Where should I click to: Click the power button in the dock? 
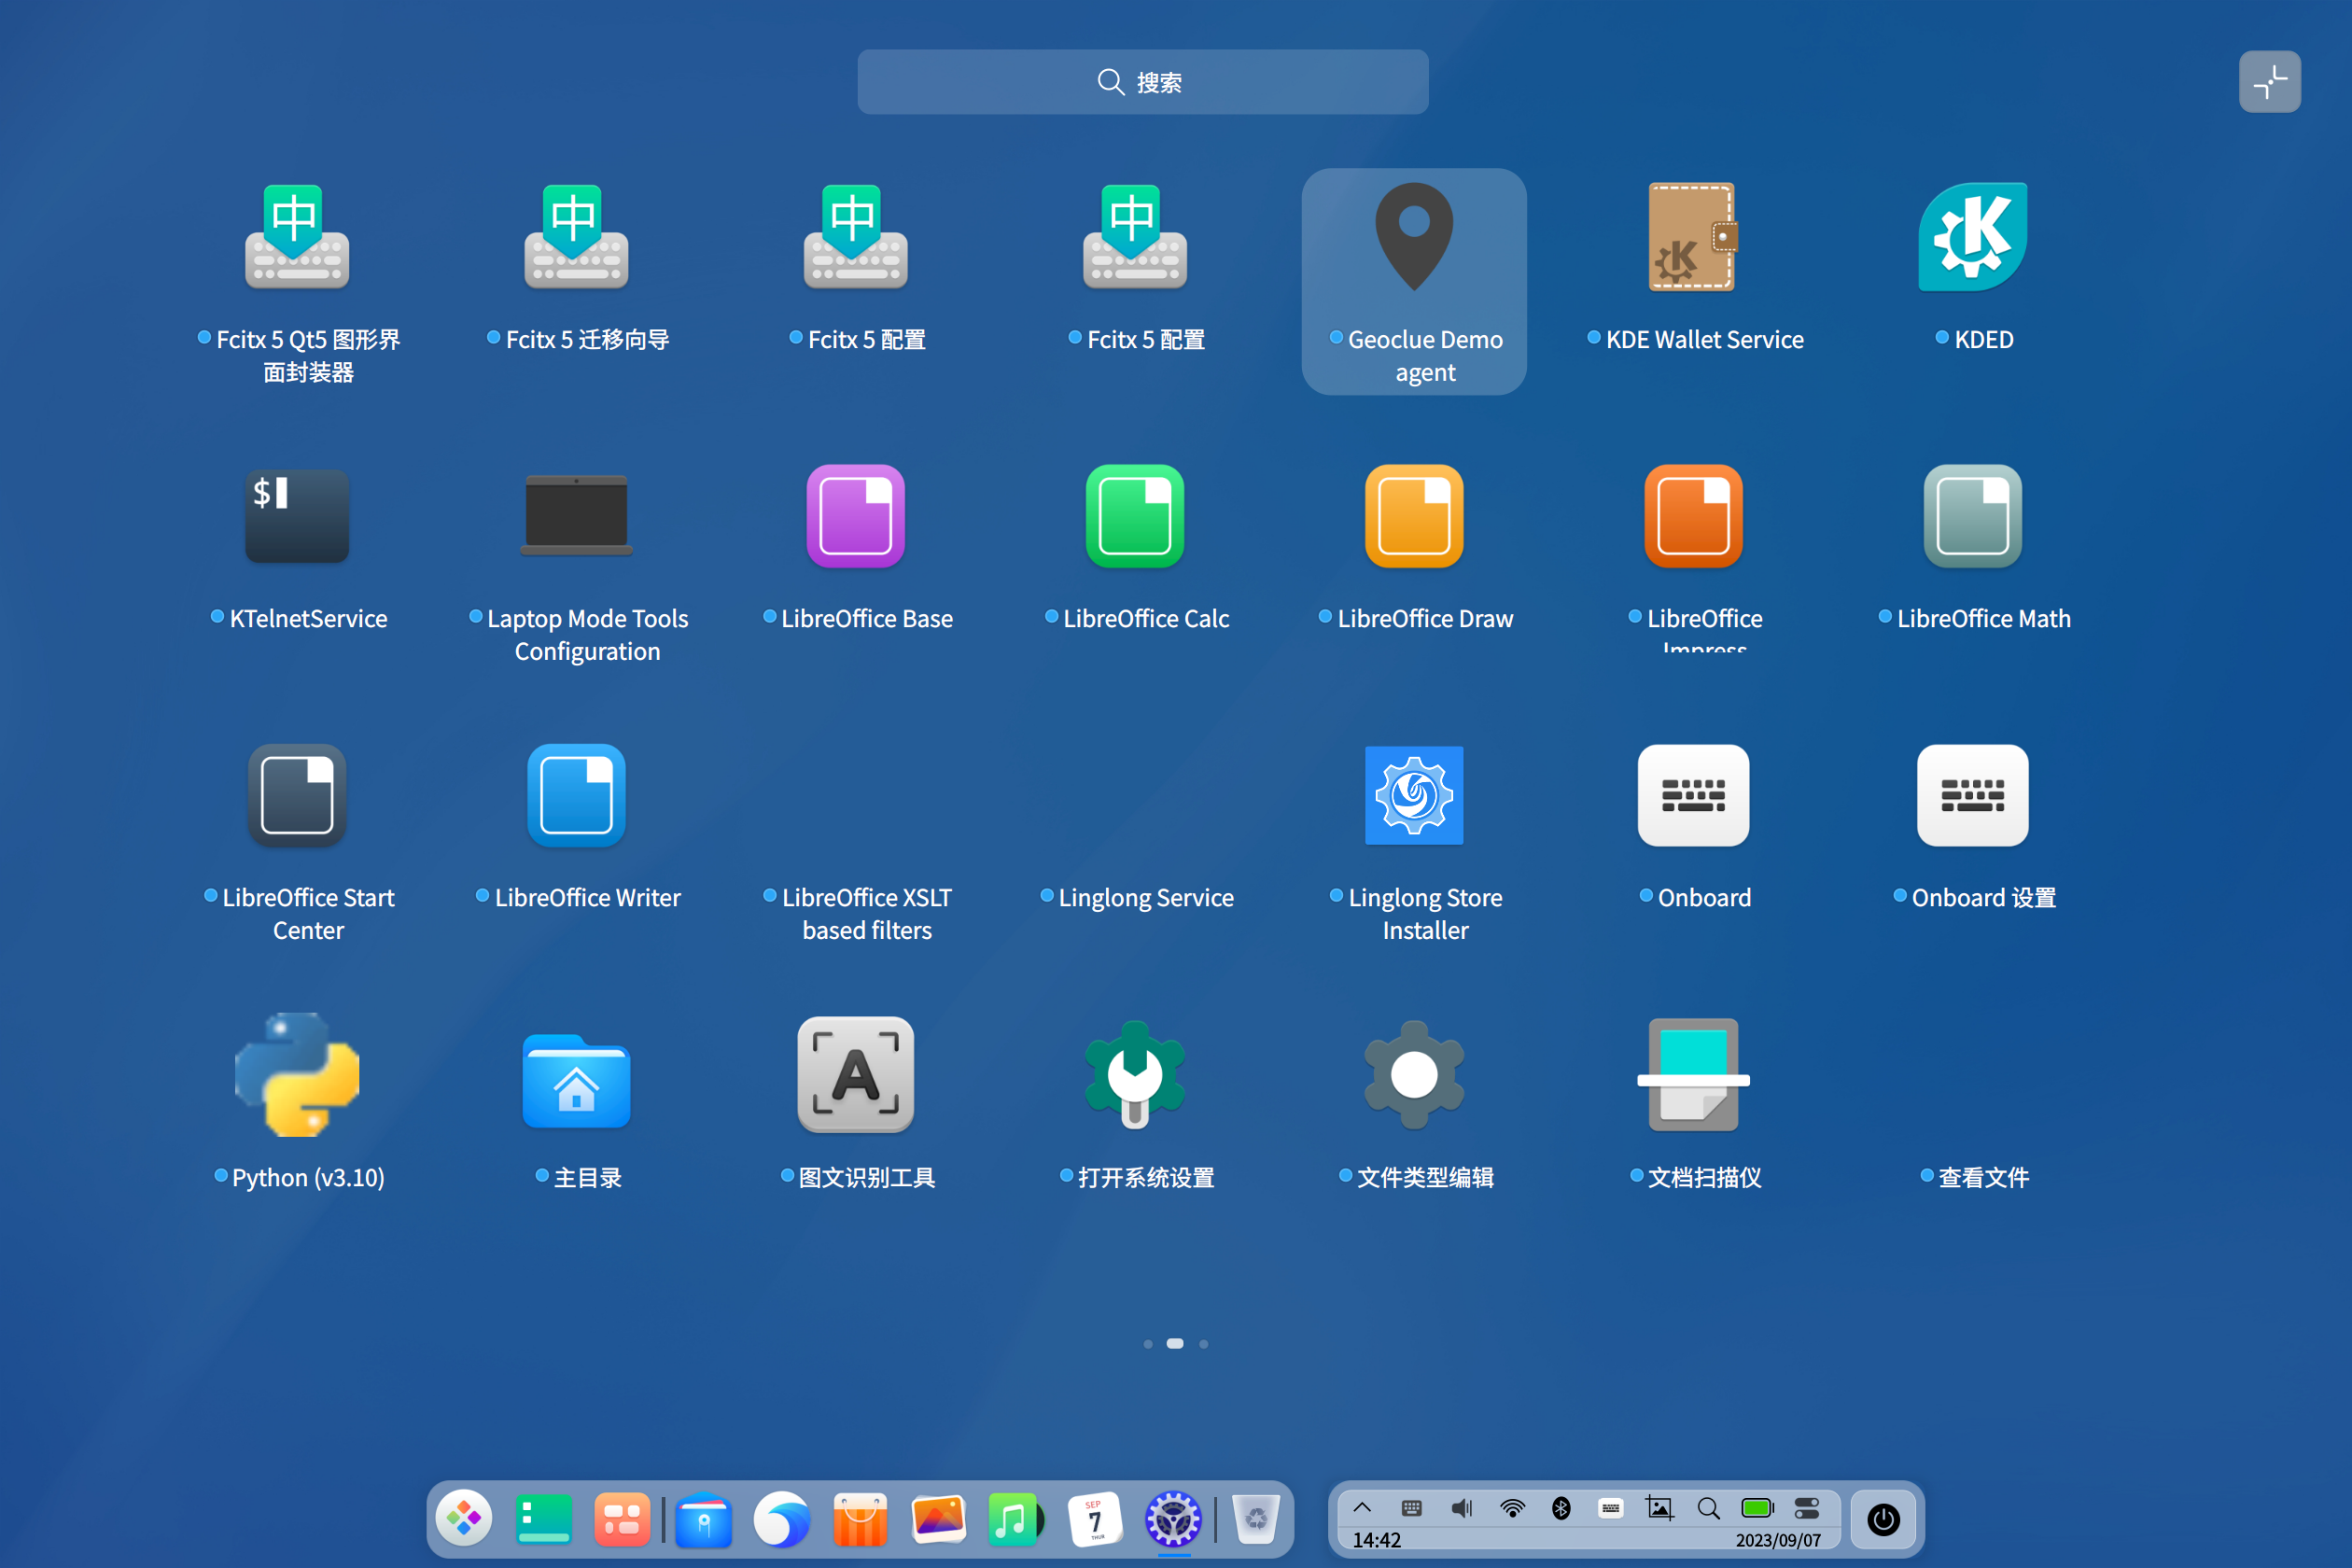click(x=1883, y=1519)
